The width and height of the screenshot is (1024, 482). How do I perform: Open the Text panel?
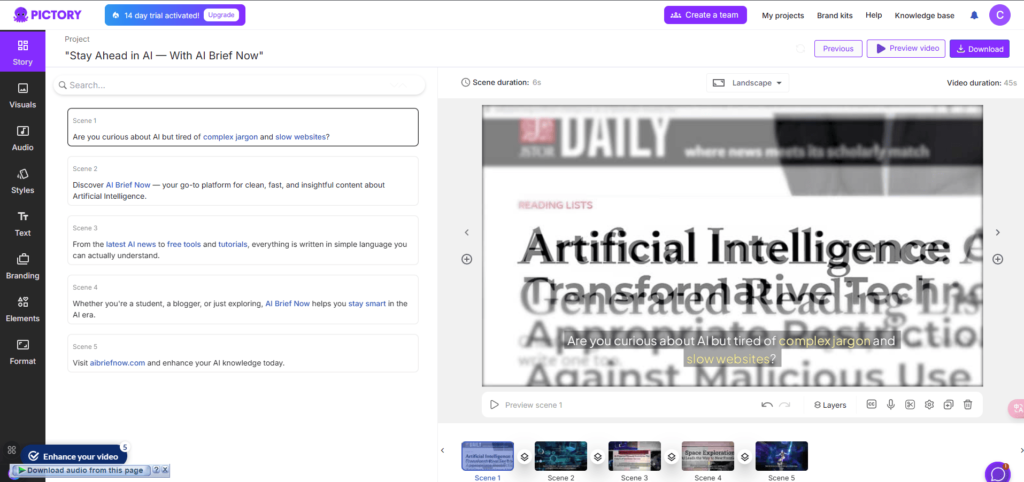point(23,223)
